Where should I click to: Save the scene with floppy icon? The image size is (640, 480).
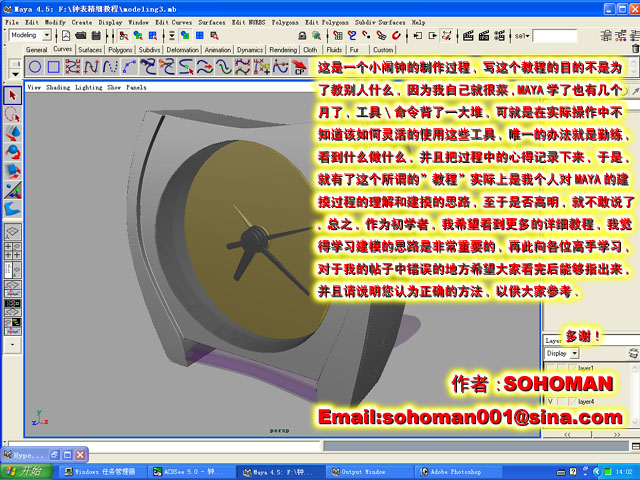pos(96,36)
